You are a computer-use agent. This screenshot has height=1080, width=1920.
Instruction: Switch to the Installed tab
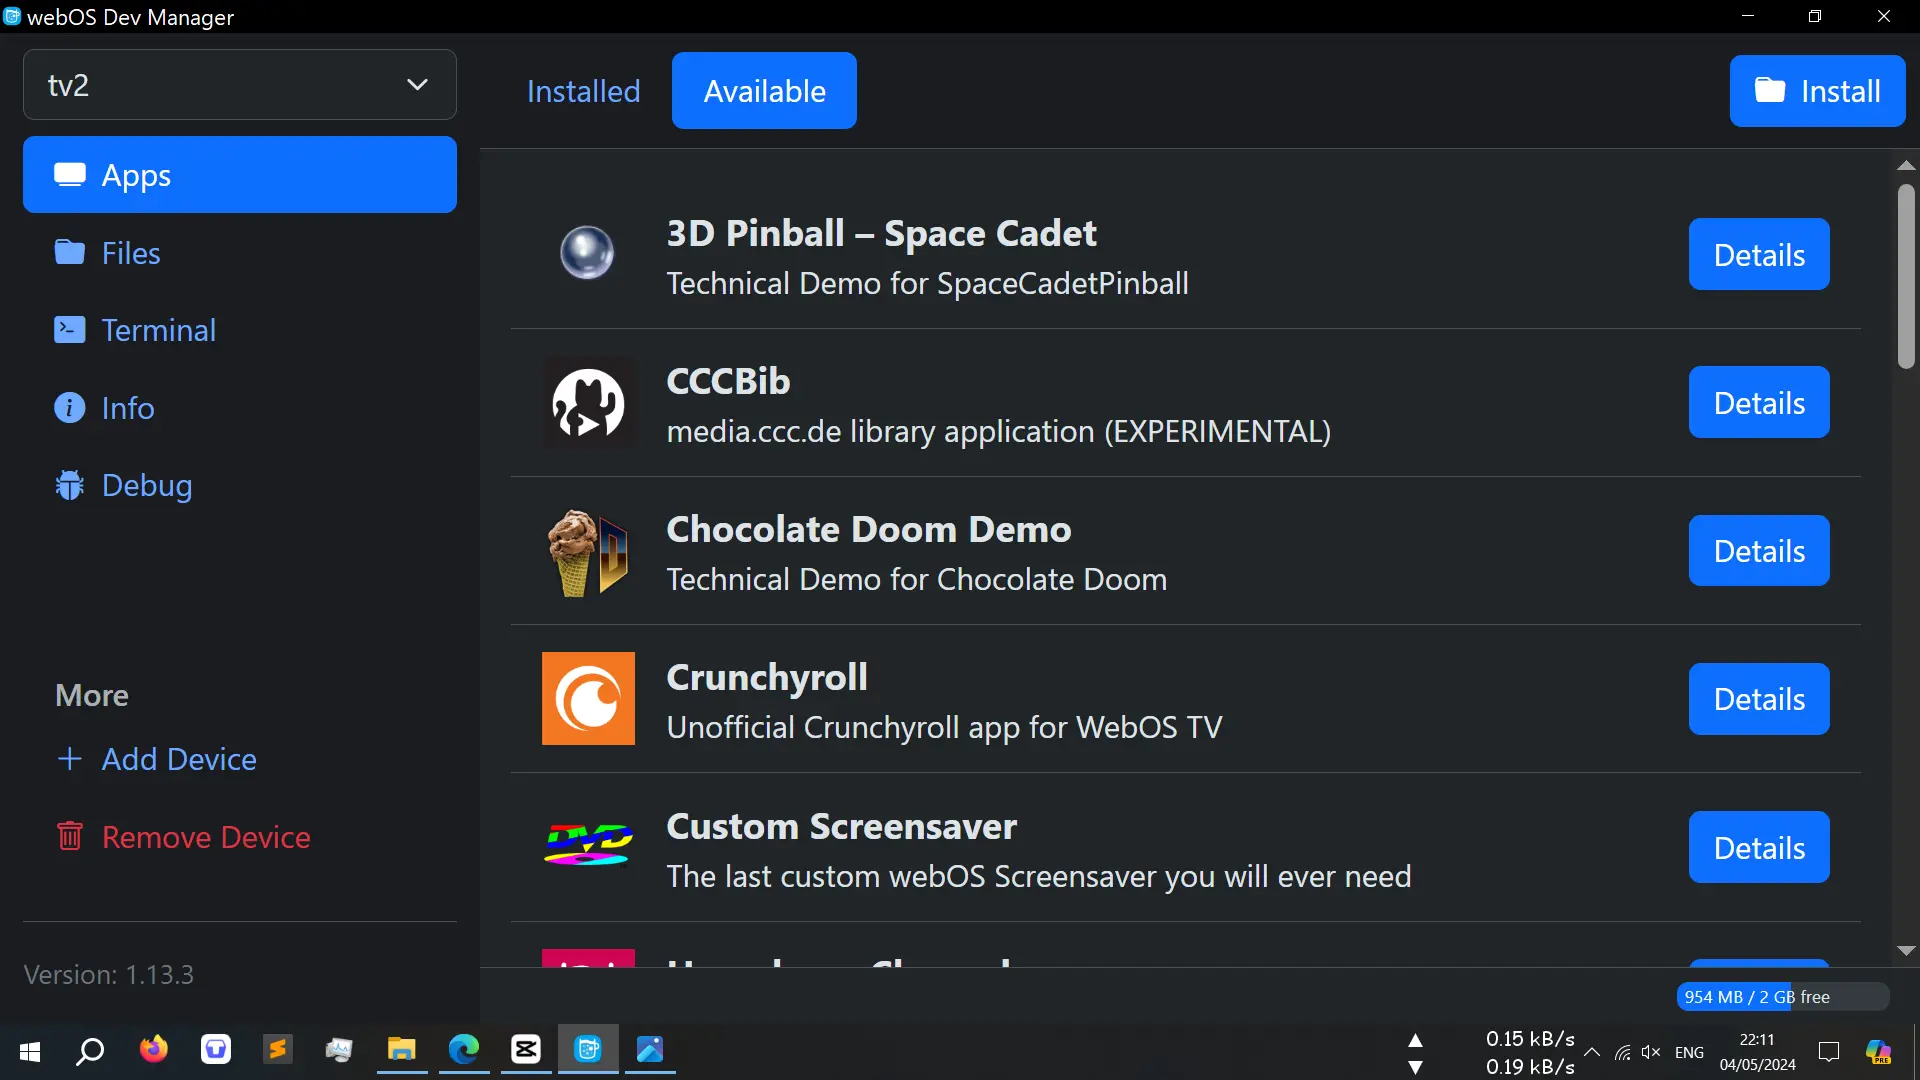583,91
